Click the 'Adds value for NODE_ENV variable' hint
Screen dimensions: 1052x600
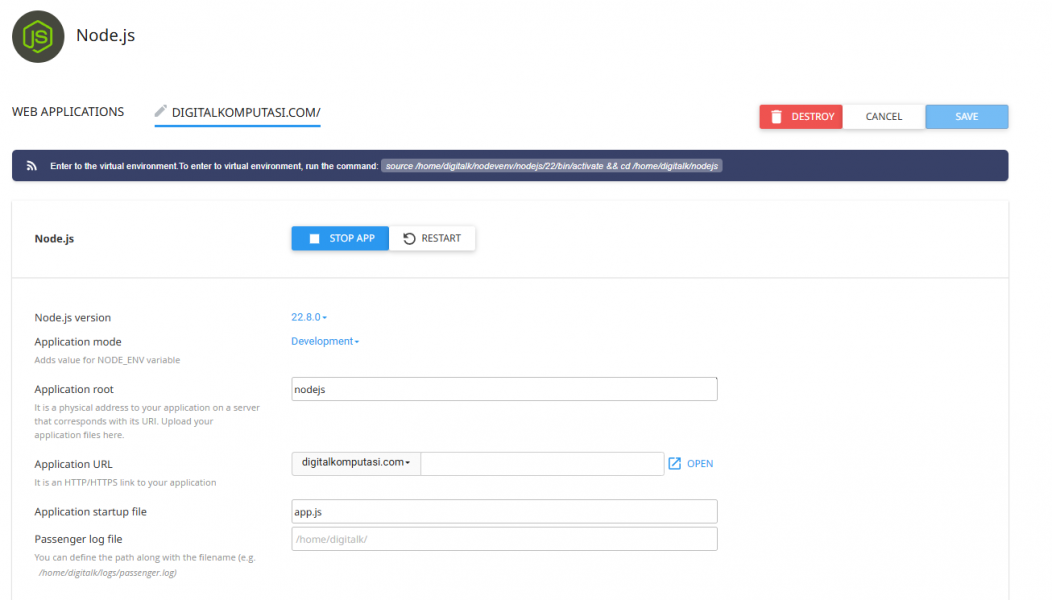pyautogui.click(x=107, y=360)
